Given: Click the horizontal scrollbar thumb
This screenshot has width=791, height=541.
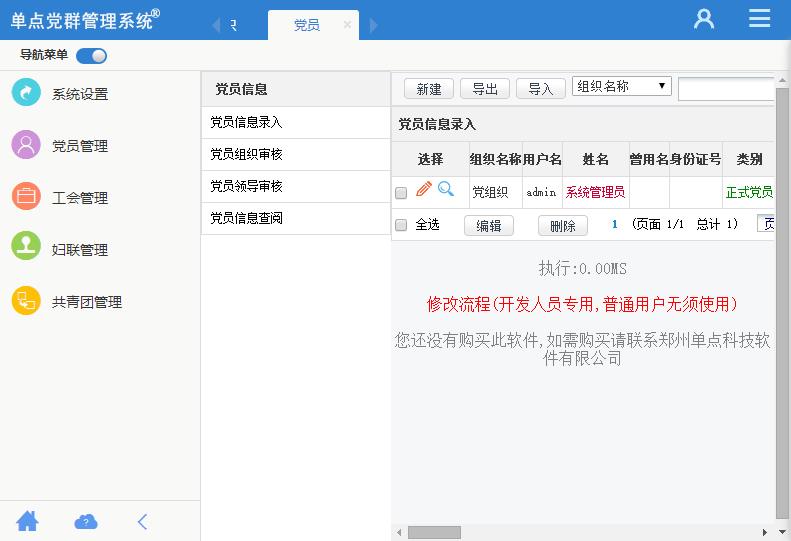Looking at the screenshot, I should pyautogui.click(x=434, y=532).
